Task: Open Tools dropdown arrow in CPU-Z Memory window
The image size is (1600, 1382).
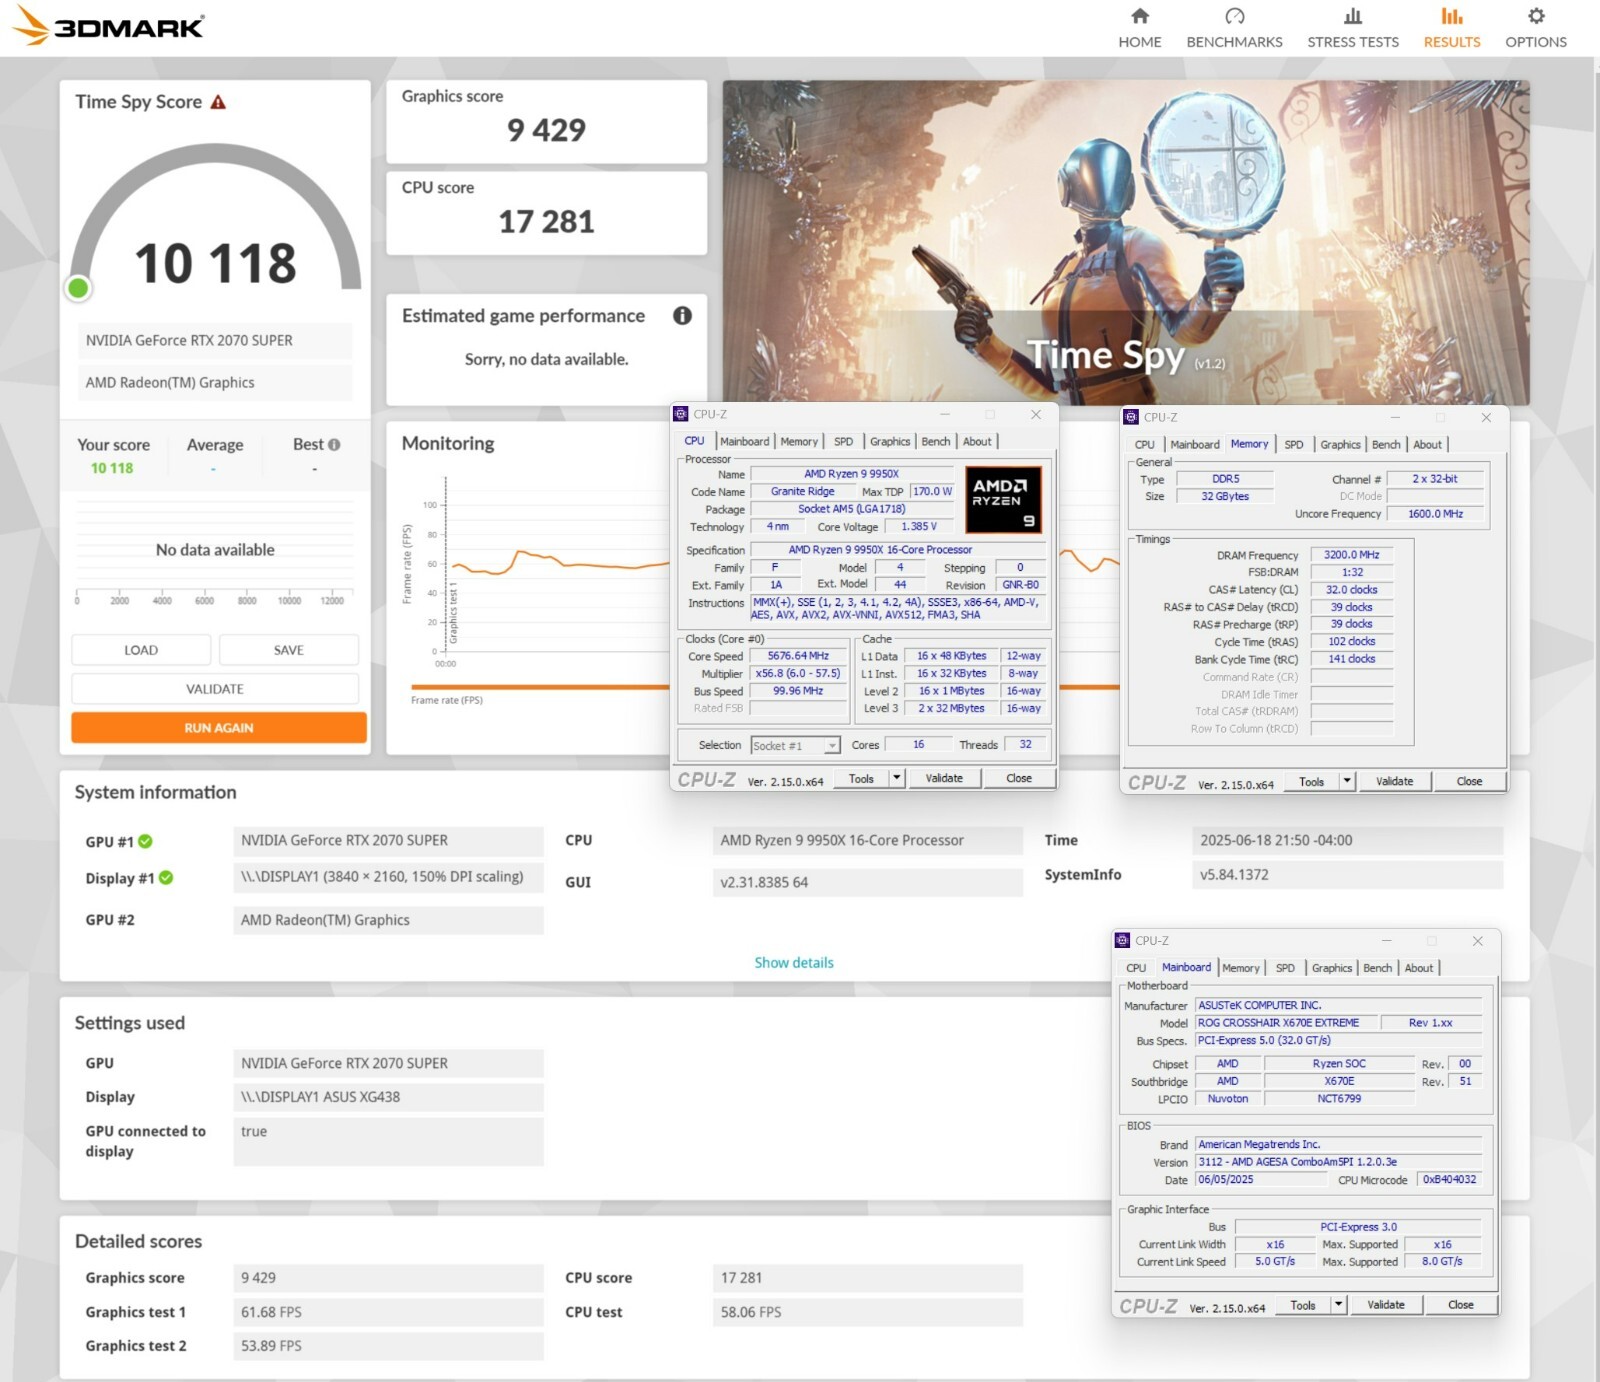Action: click(x=1346, y=781)
